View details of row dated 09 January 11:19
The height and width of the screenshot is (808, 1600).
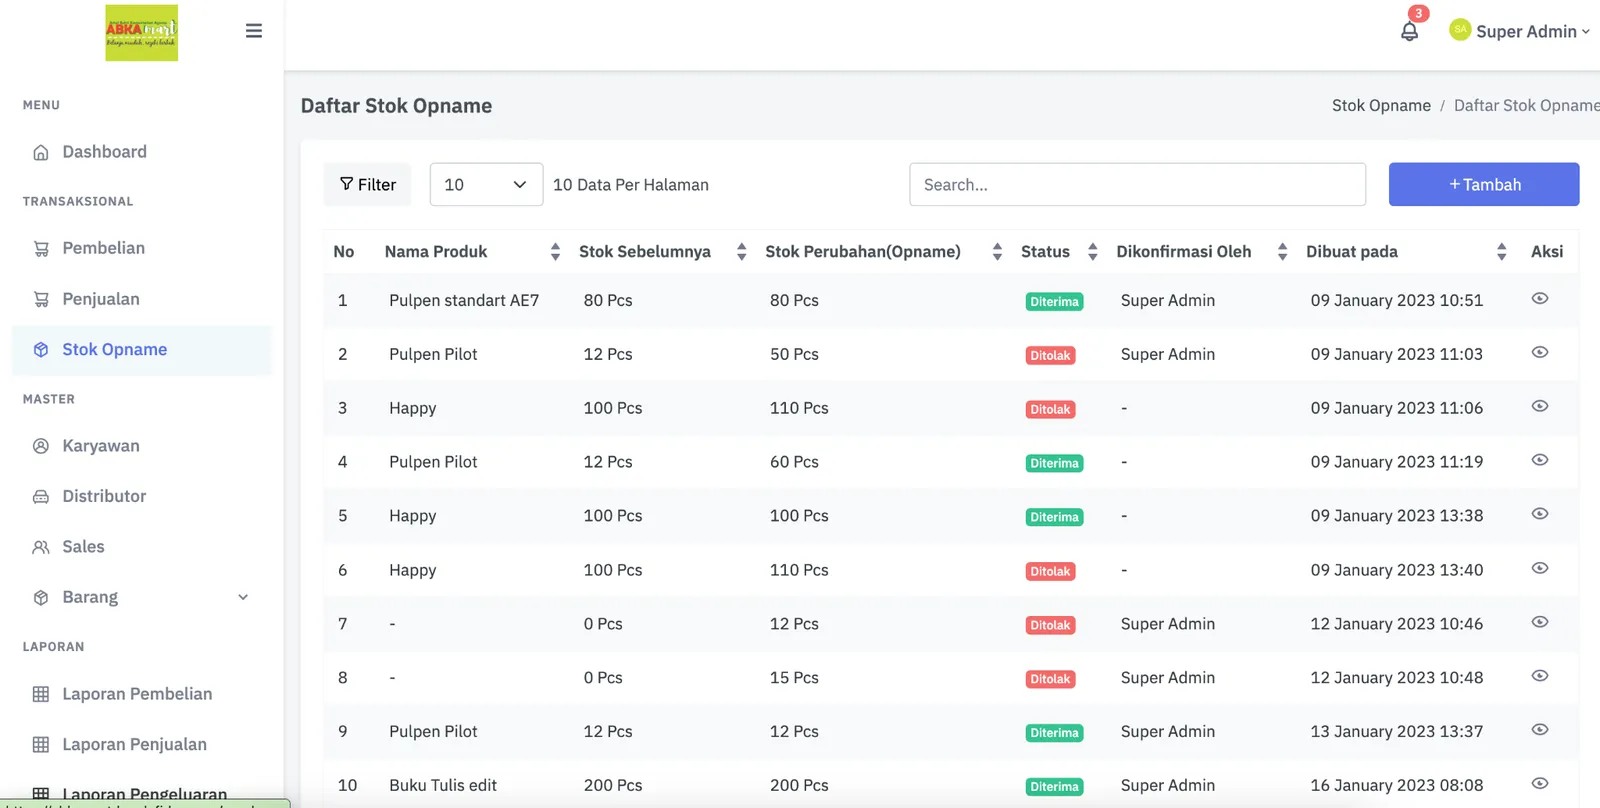point(1540,461)
